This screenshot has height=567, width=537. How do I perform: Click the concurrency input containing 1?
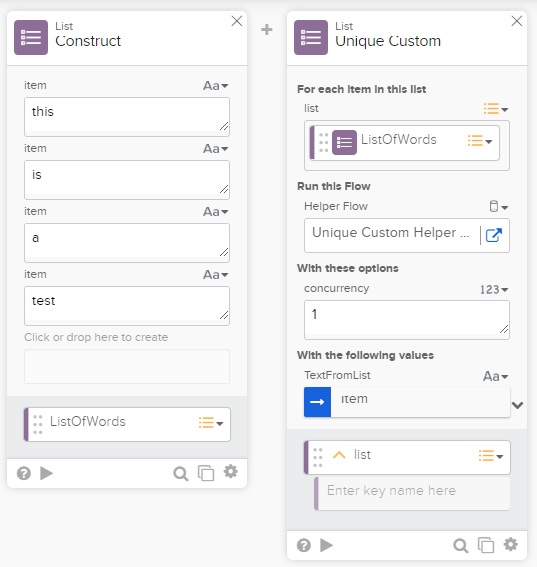point(407,320)
